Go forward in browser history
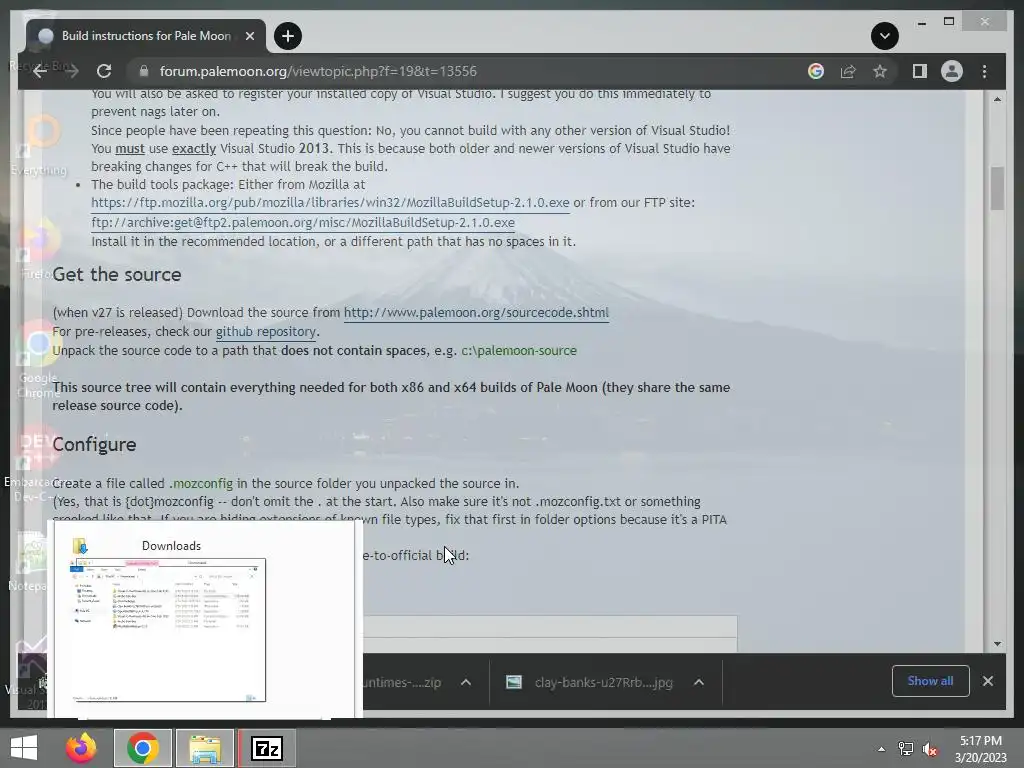The height and width of the screenshot is (768, 1024). 71,71
